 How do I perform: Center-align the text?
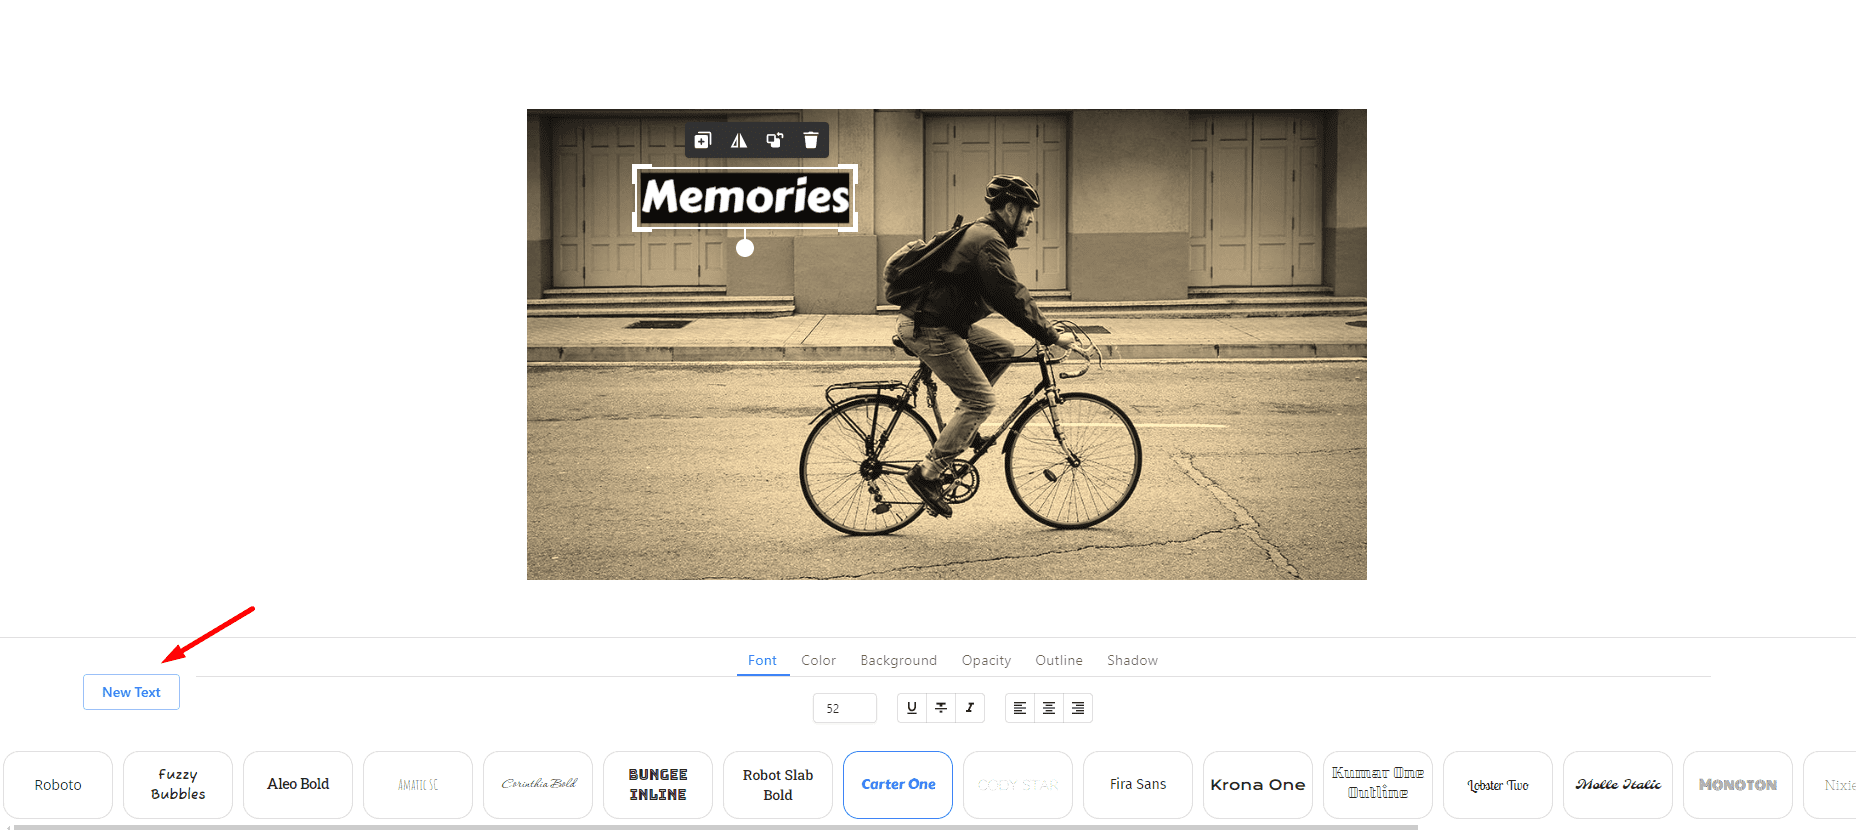point(1049,708)
